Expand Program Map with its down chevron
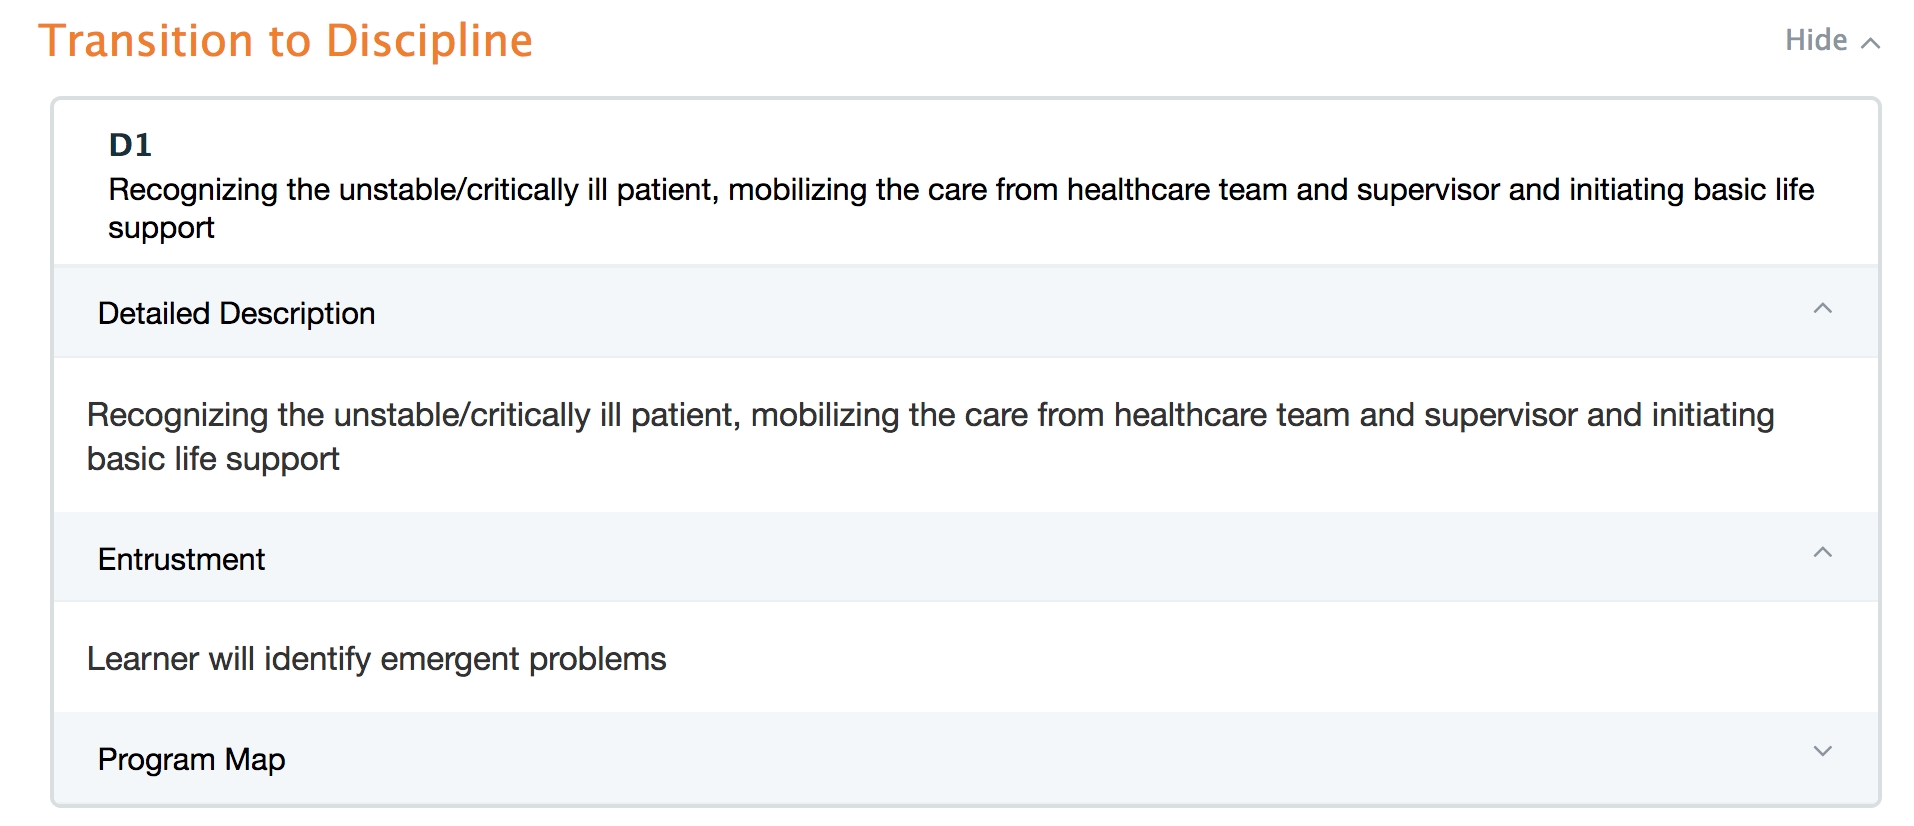 pos(1822,751)
